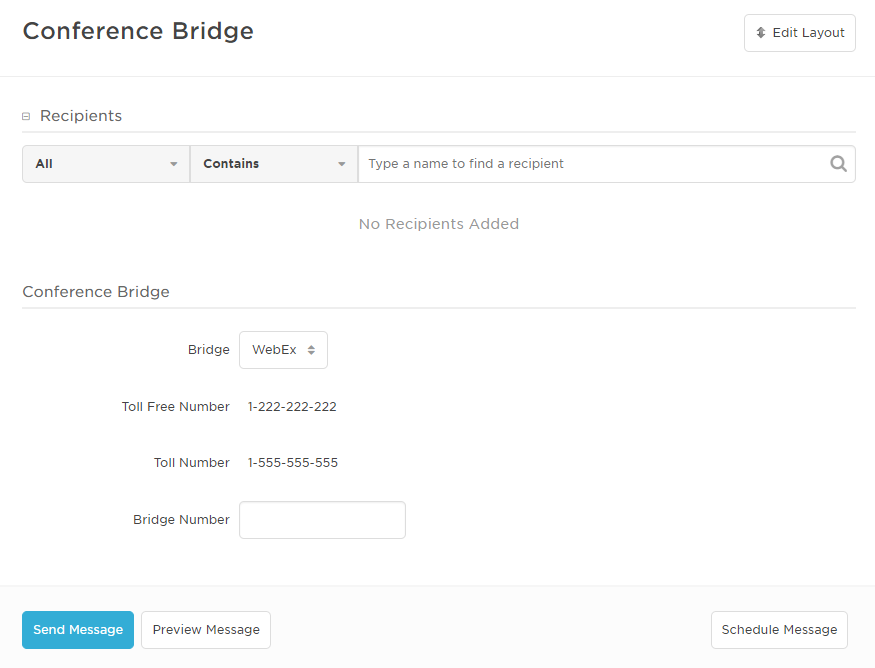Click Schedule Message button

(x=779, y=630)
